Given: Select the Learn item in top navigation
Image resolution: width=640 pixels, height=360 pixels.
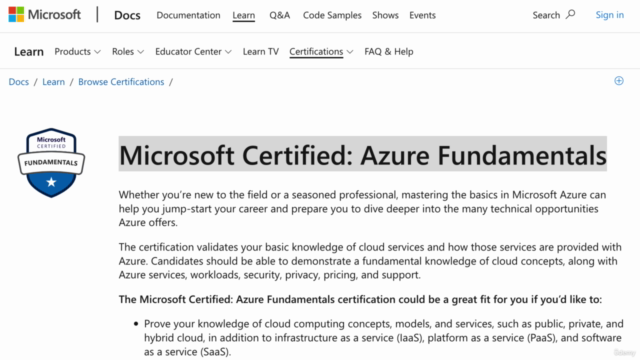Looking at the screenshot, I should pyautogui.click(x=244, y=15).
